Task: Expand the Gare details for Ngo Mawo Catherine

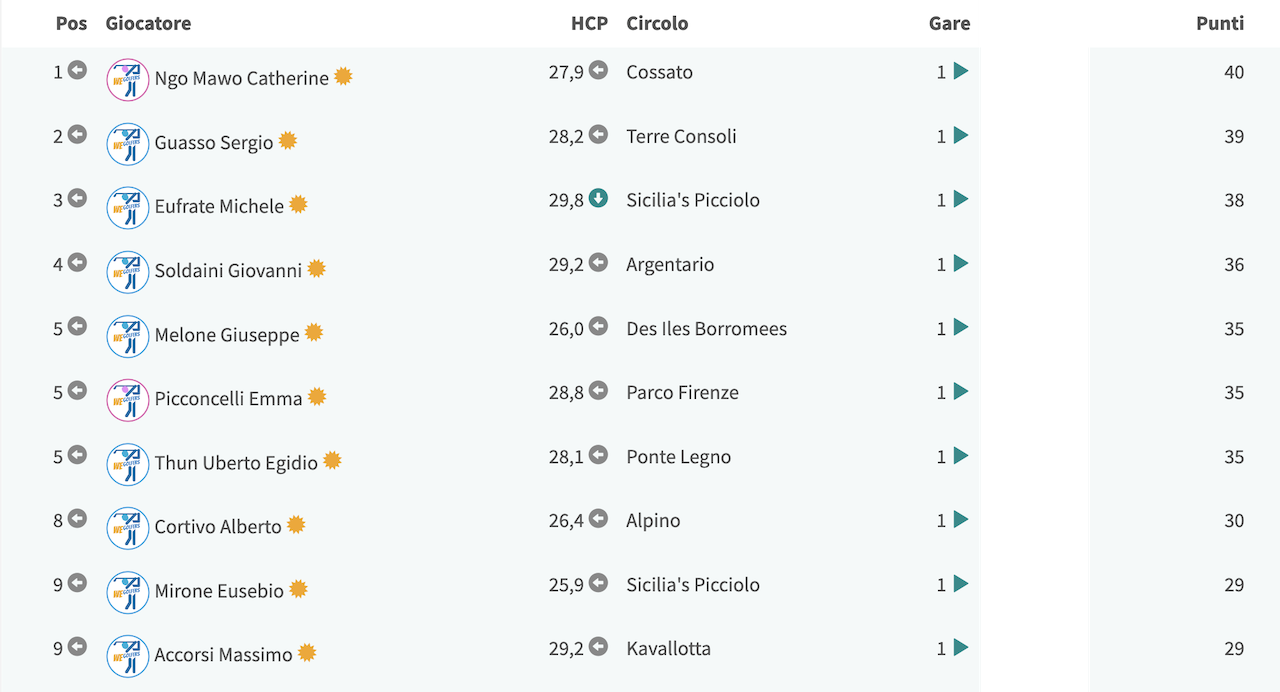Action: pos(961,71)
